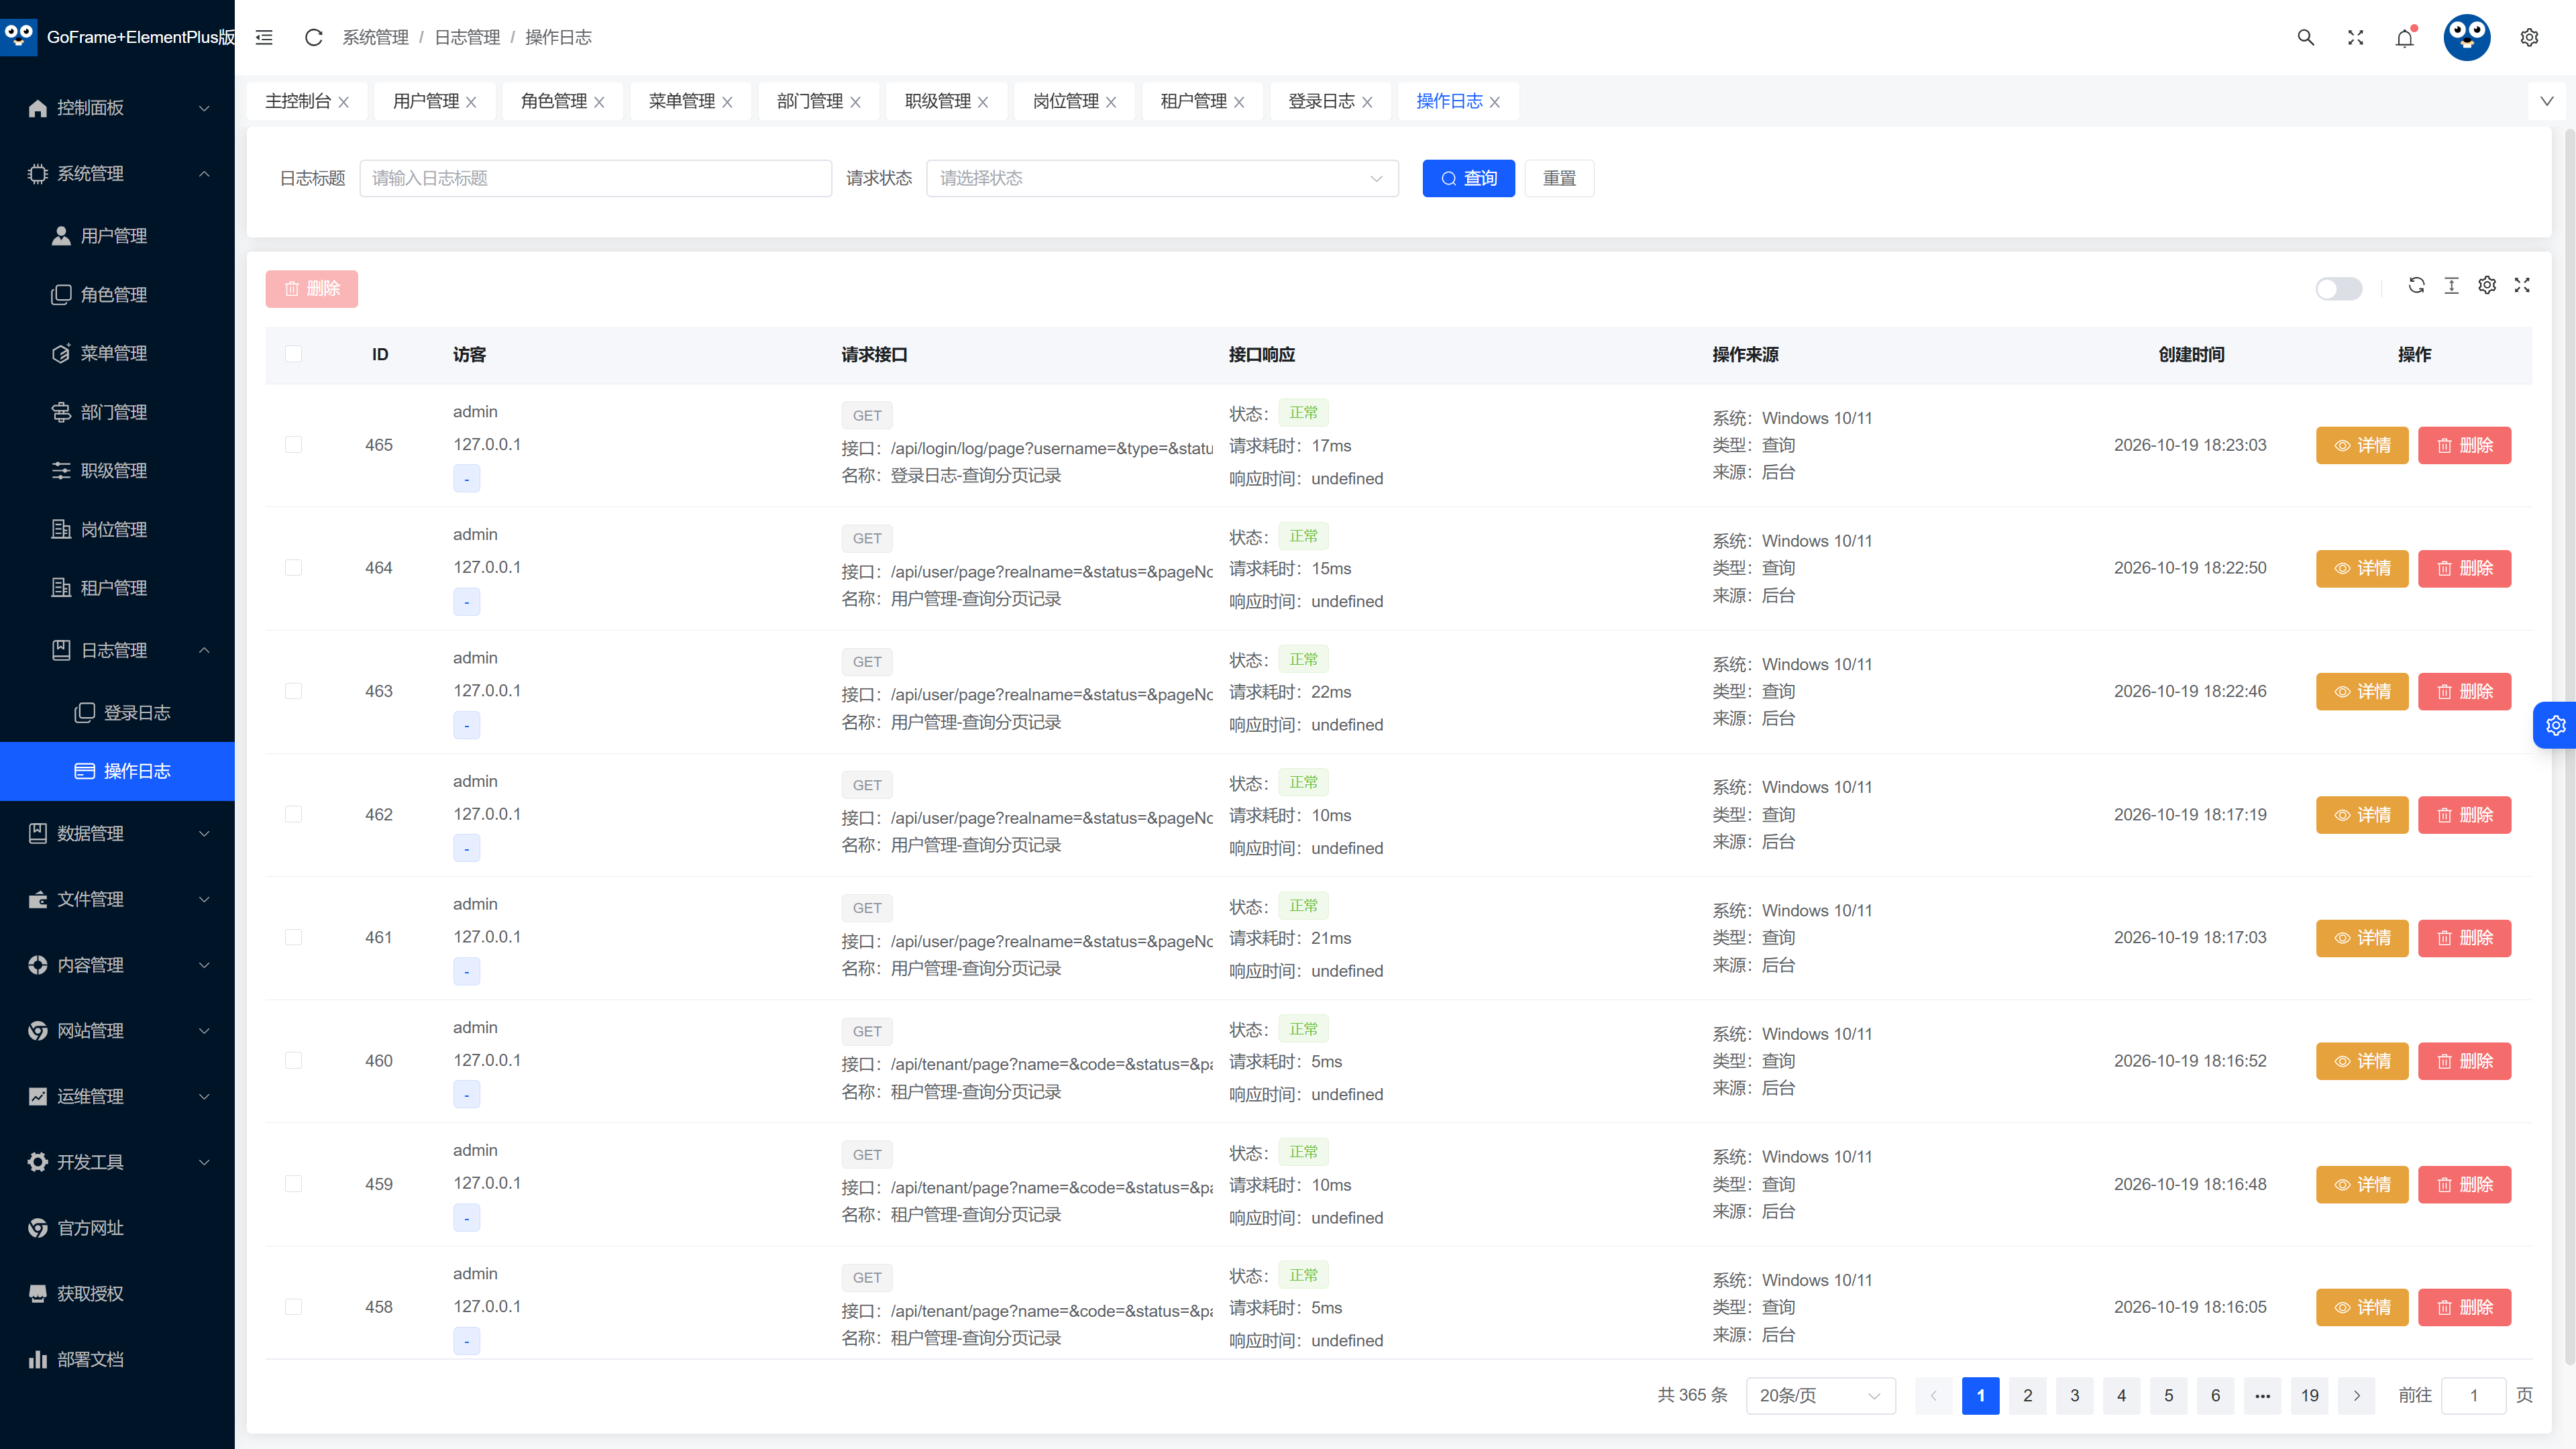Open table column settings gear icon
Screen dimensions: 2576x1449
tap(2487, 285)
